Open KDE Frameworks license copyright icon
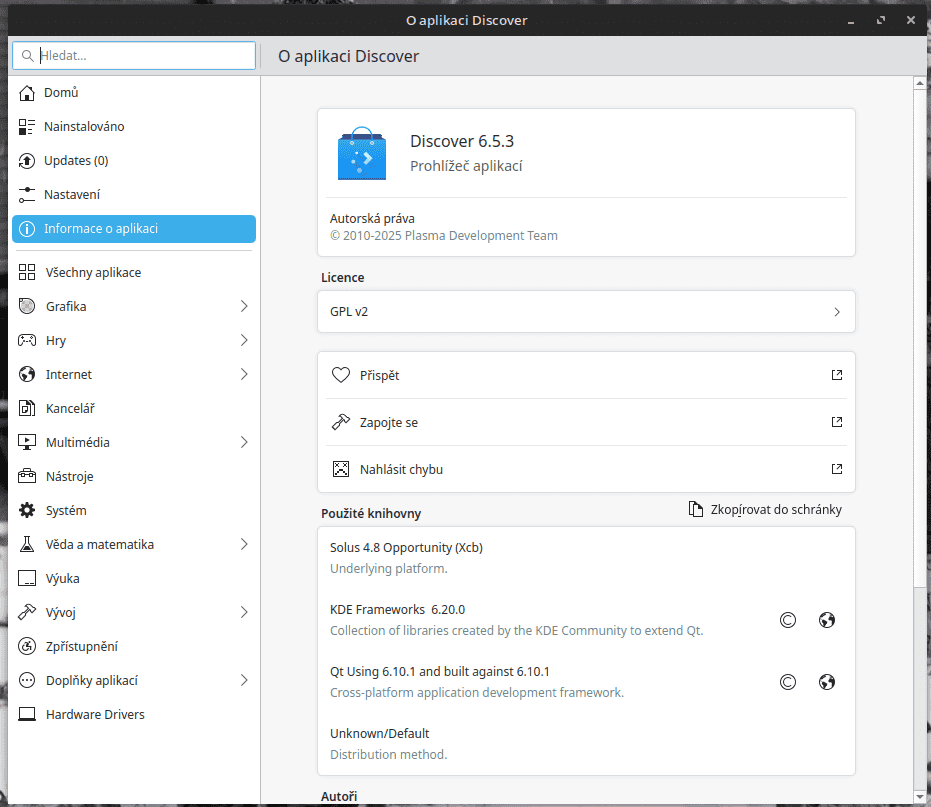The width and height of the screenshot is (931, 807). pyautogui.click(x=788, y=620)
